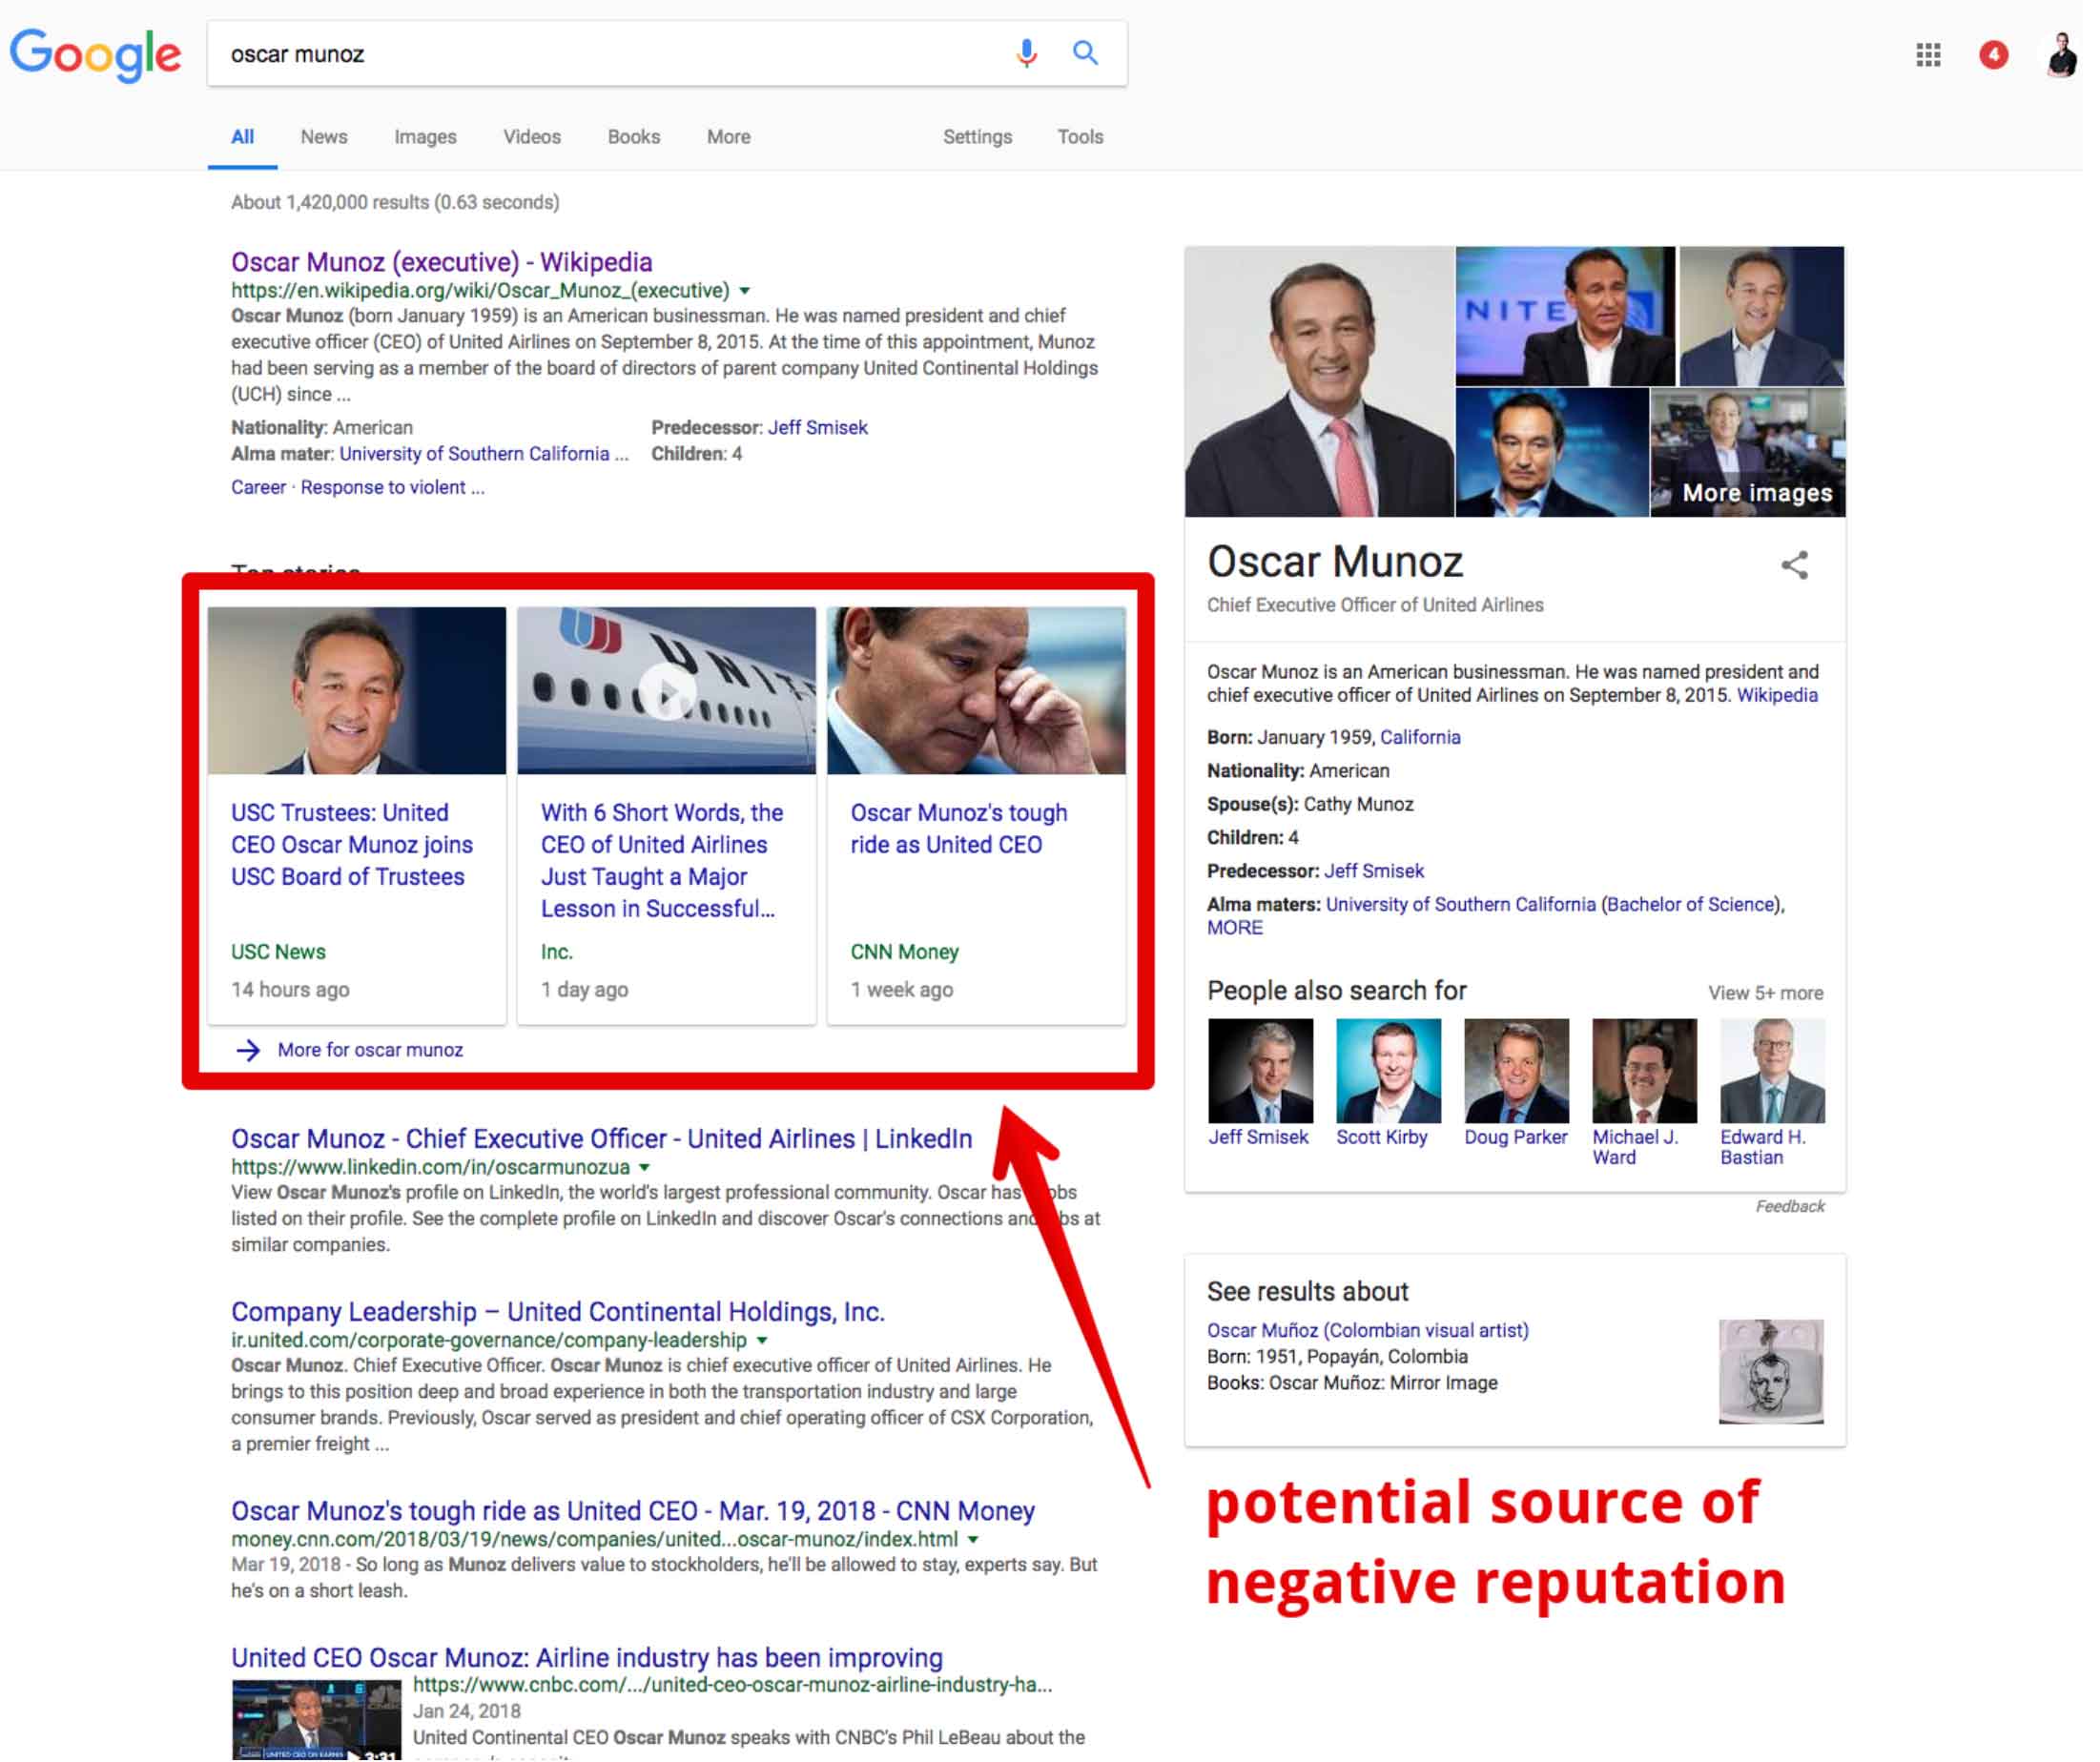Click the Google logo
The height and width of the screenshot is (1762, 2100).
pos(96,55)
